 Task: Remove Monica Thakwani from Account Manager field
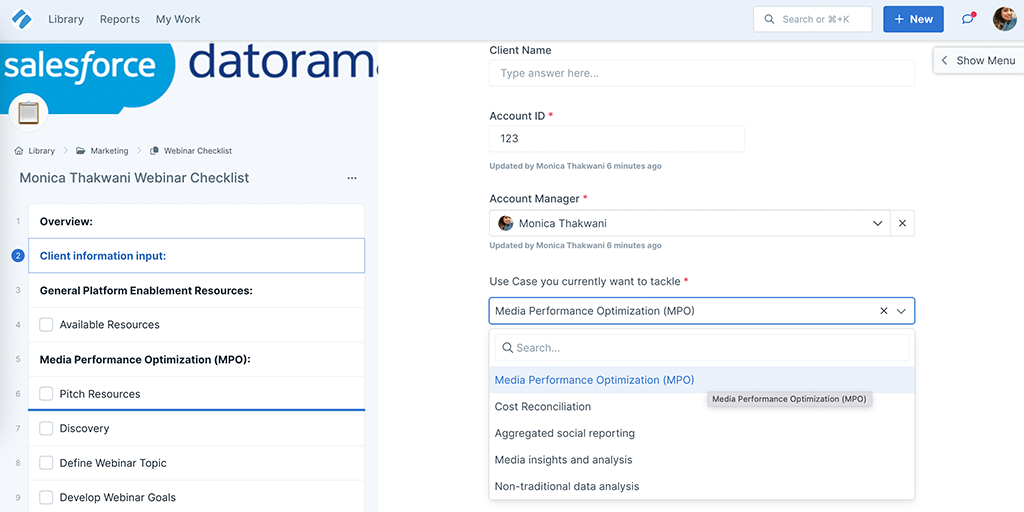click(x=903, y=223)
